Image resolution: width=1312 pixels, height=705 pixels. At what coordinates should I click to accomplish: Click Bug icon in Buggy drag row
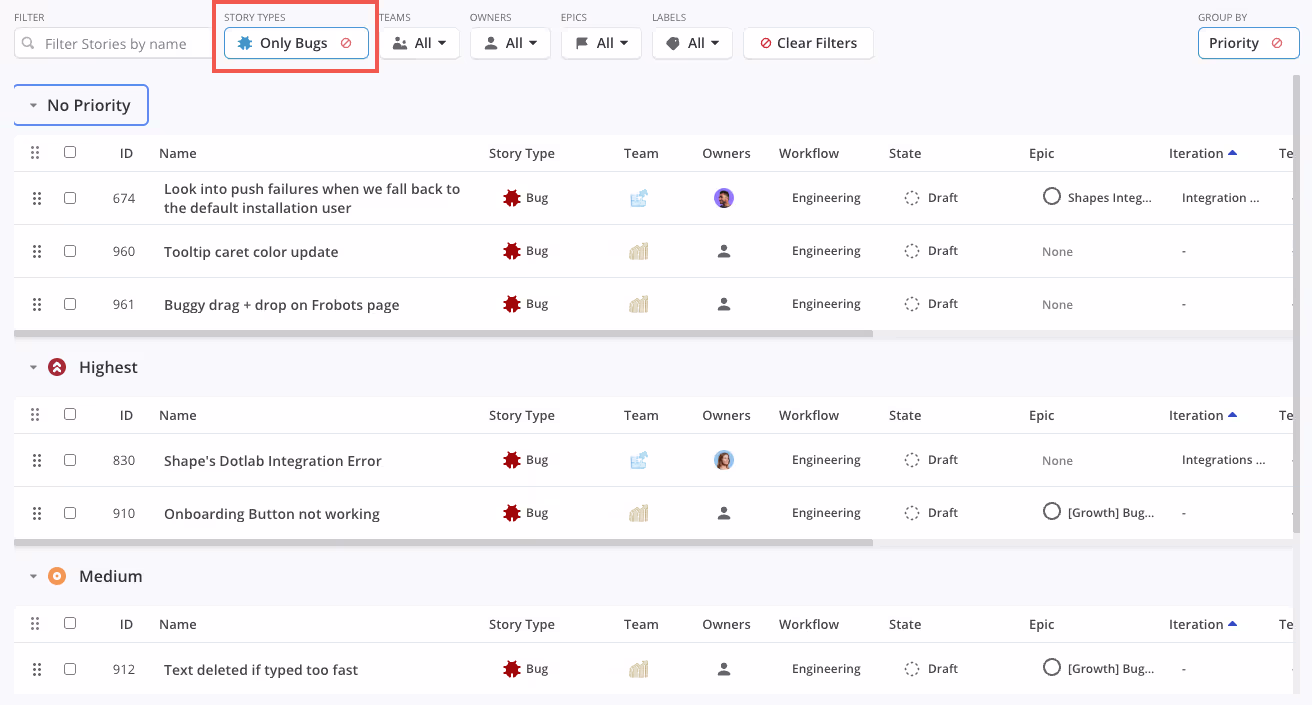click(512, 304)
